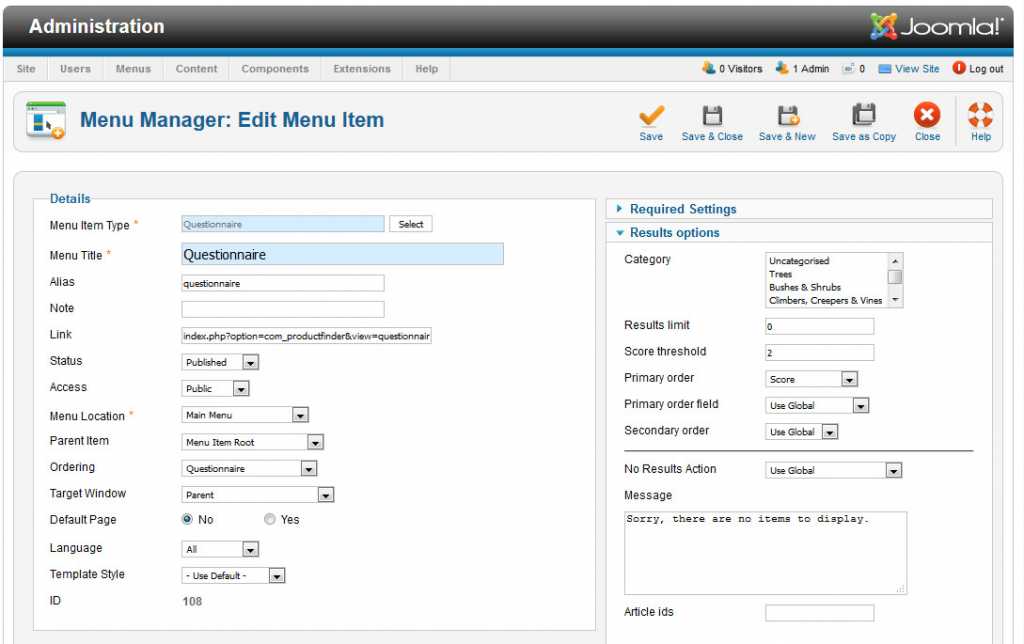Click the red Close icon
Screen dimensions: 1024x644
pos(927,115)
